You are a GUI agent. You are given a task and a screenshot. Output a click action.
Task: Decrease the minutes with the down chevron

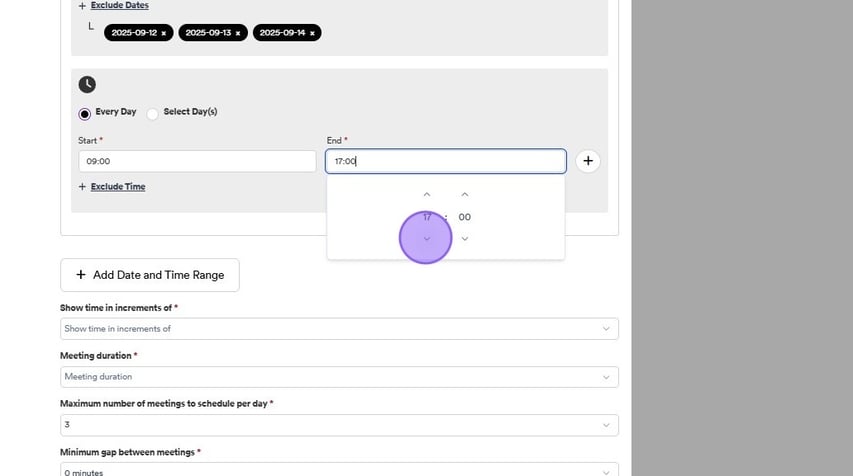pyautogui.click(x=464, y=239)
